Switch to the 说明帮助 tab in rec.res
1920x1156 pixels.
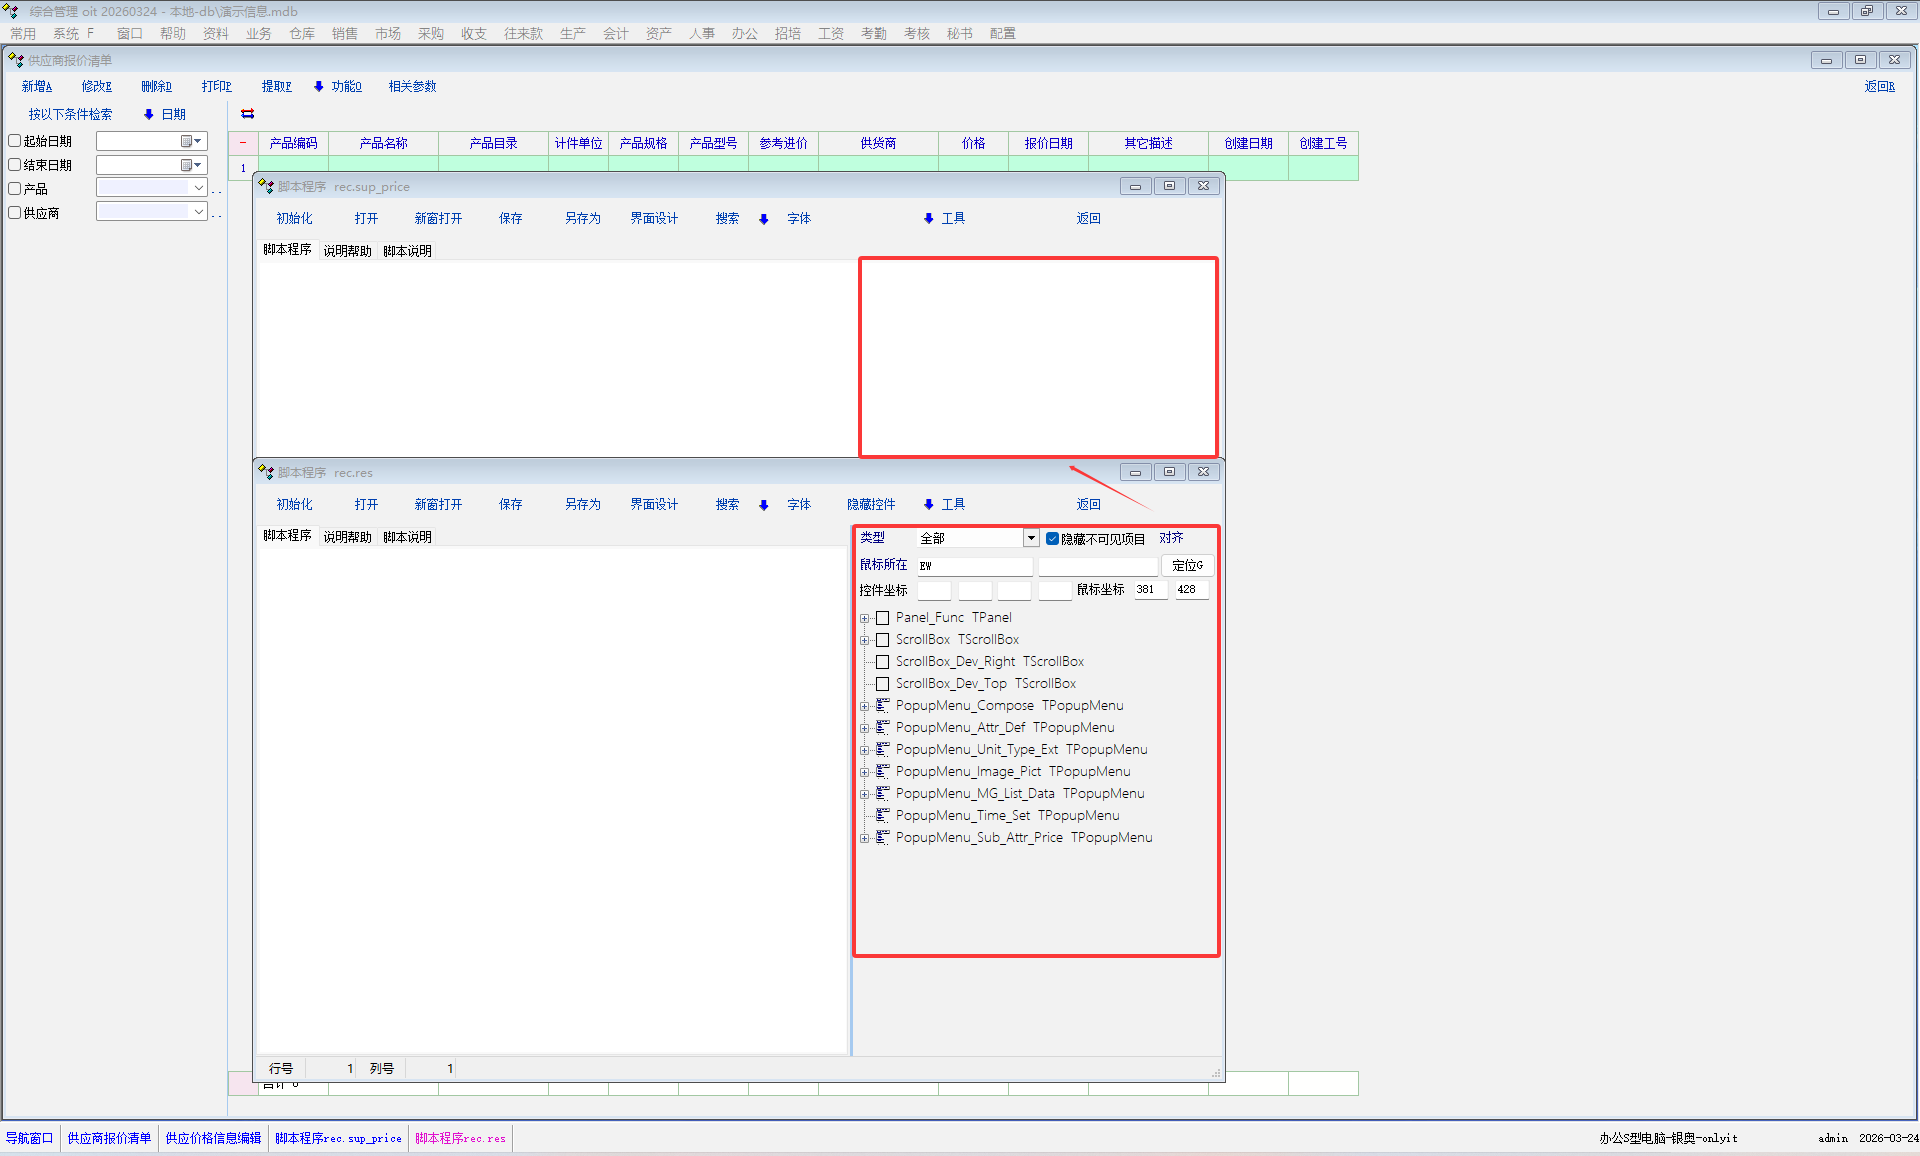[x=347, y=537]
